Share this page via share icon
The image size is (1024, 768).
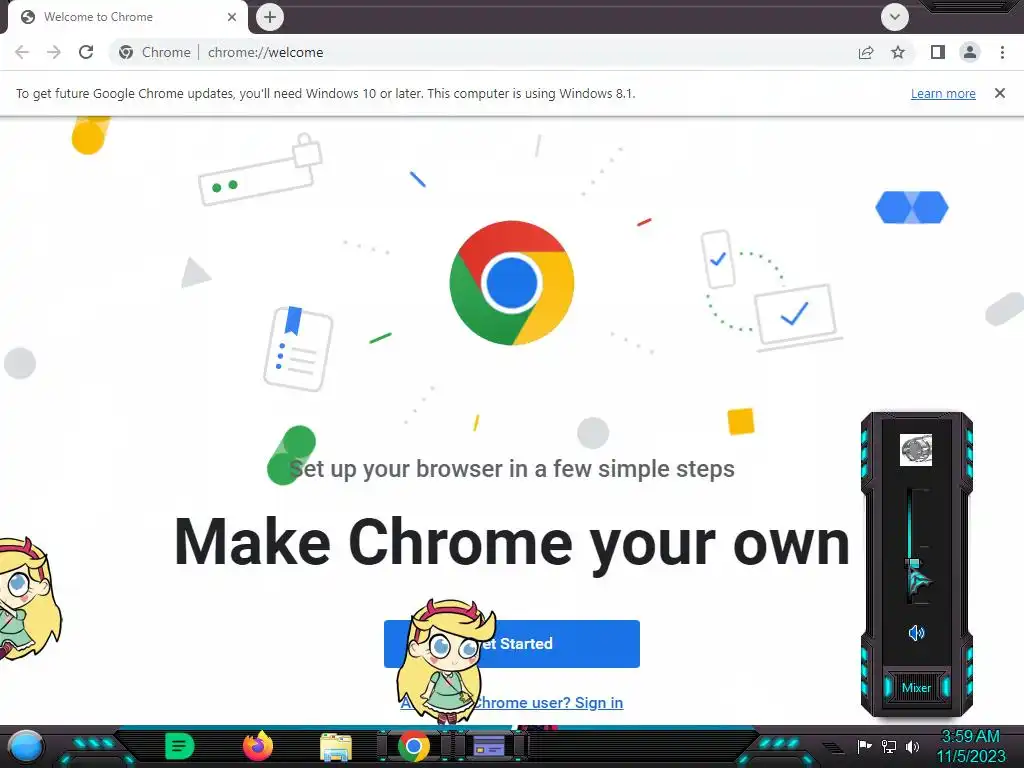coord(866,52)
